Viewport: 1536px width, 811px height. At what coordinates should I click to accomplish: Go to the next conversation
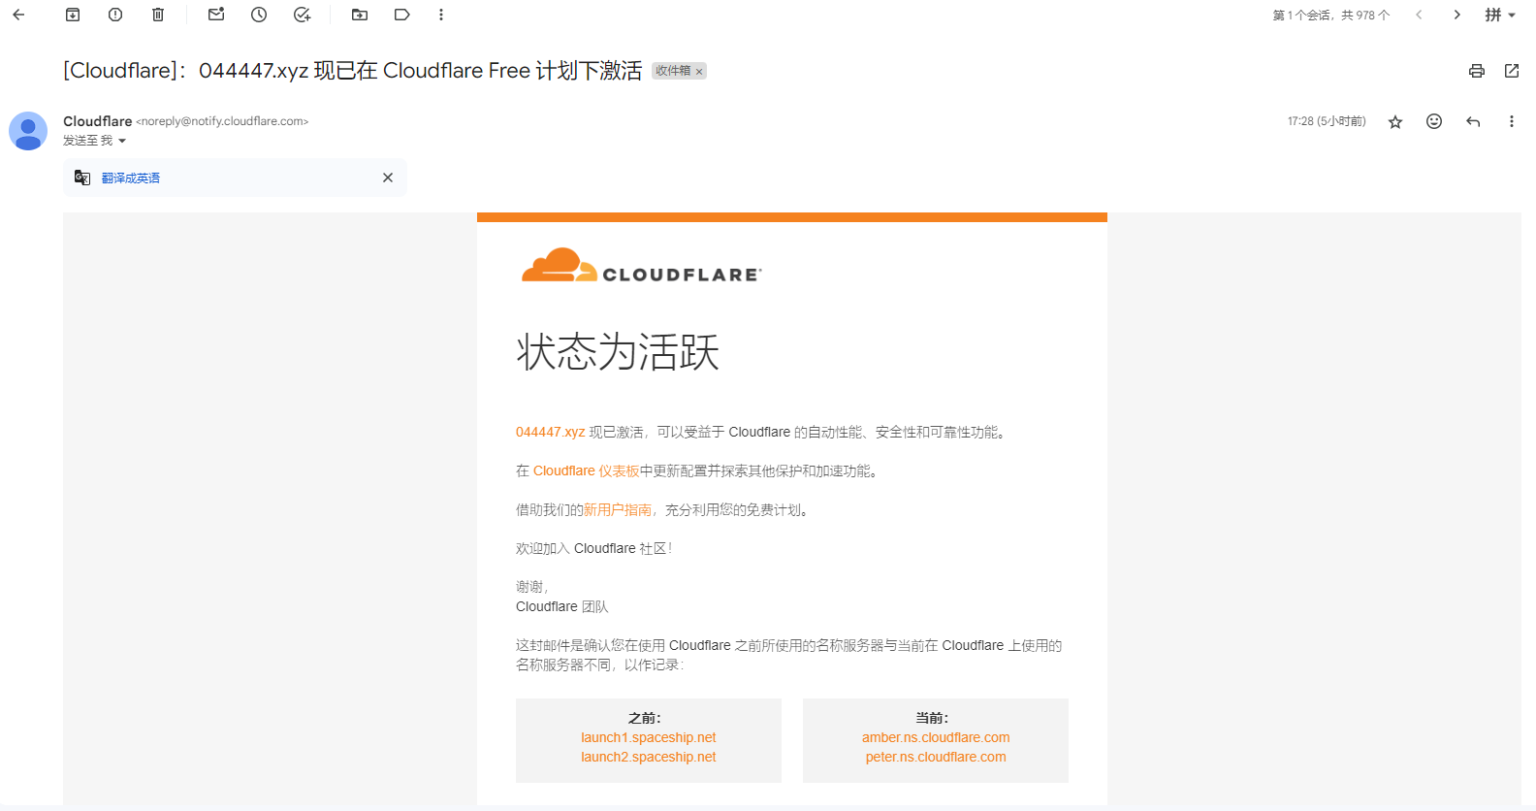[1458, 15]
